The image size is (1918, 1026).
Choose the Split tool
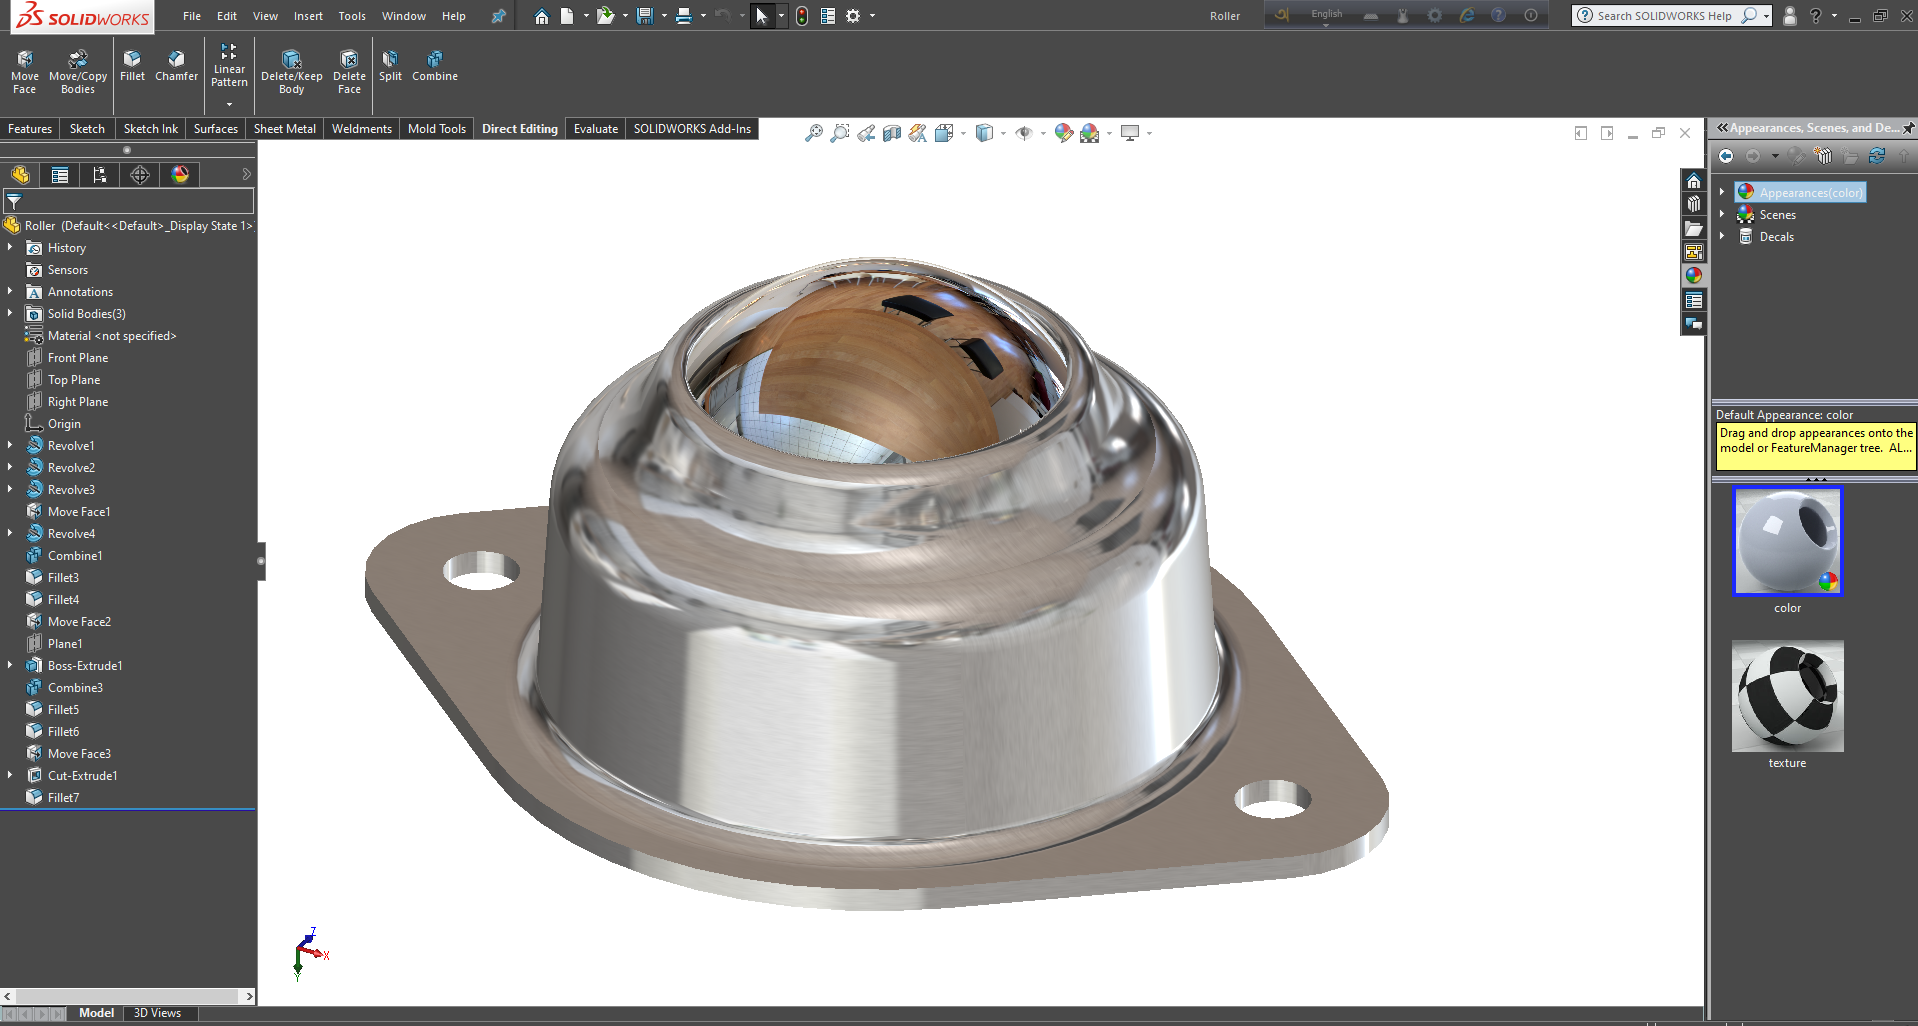[390, 66]
